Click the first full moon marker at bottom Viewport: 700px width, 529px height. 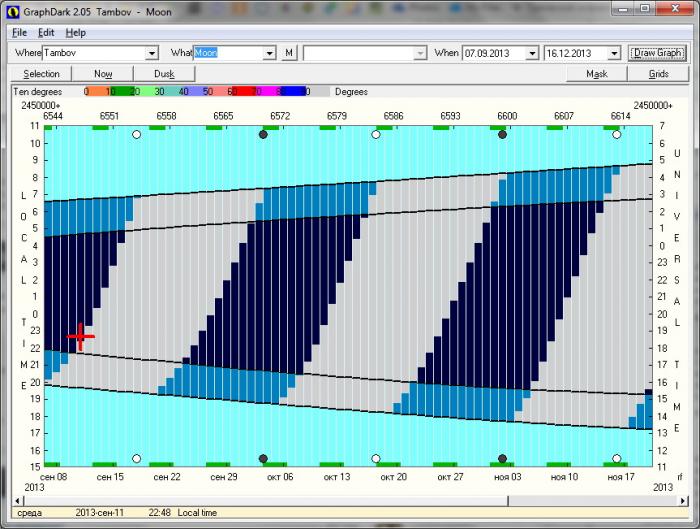pyautogui.click(x=137, y=458)
